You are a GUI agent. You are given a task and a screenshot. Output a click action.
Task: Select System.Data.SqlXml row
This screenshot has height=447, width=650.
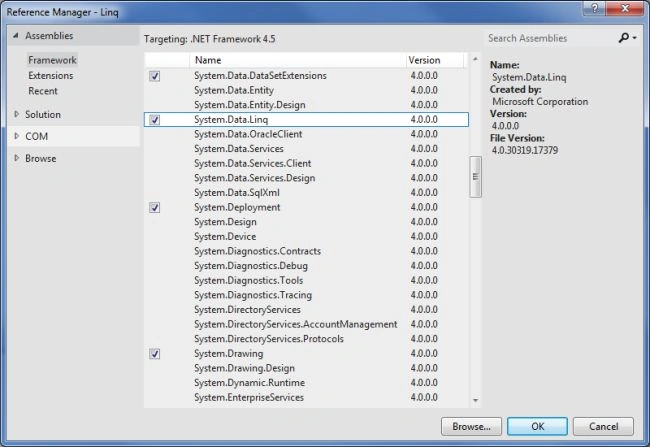tap(306, 193)
